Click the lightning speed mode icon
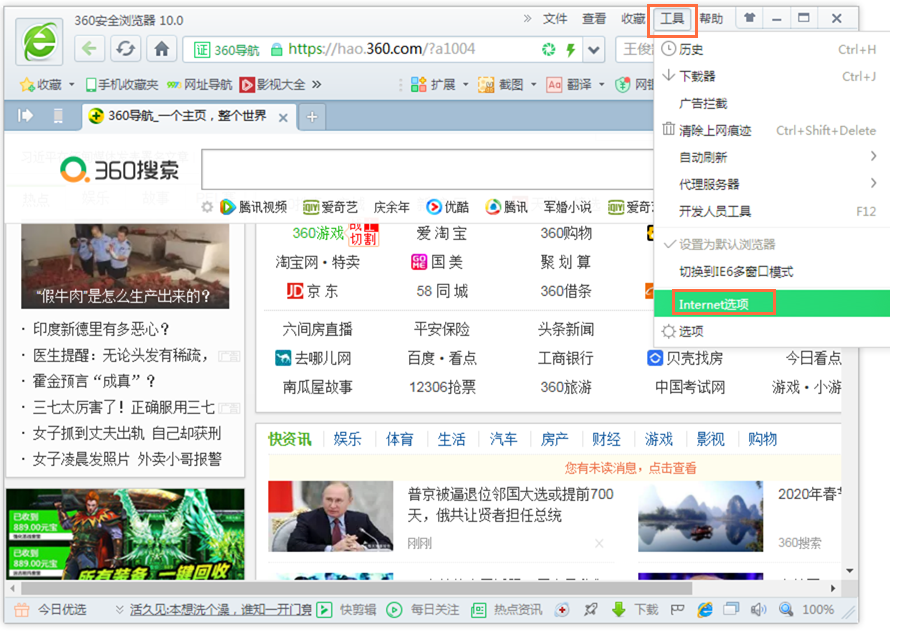Image resolution: width=905 pixels, height=635 pixels. pyautogui.click(x=571, y=50)
